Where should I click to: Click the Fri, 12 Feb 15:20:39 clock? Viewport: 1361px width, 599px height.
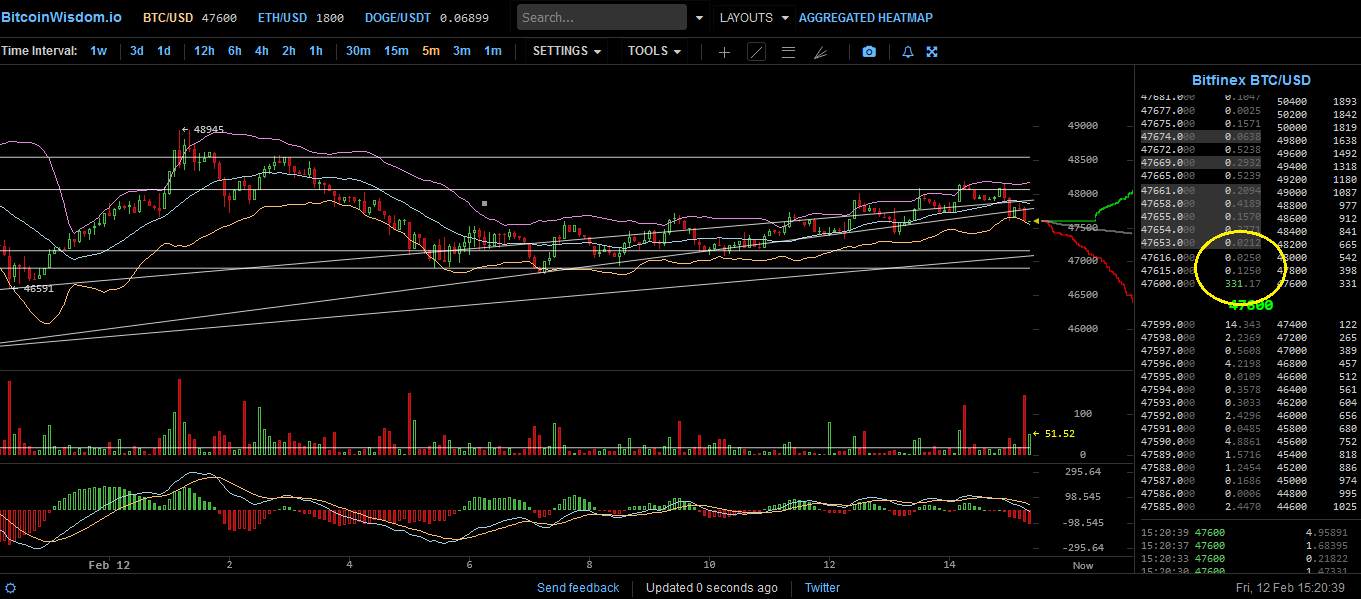pyautogui.click(x=1292, y=588)
